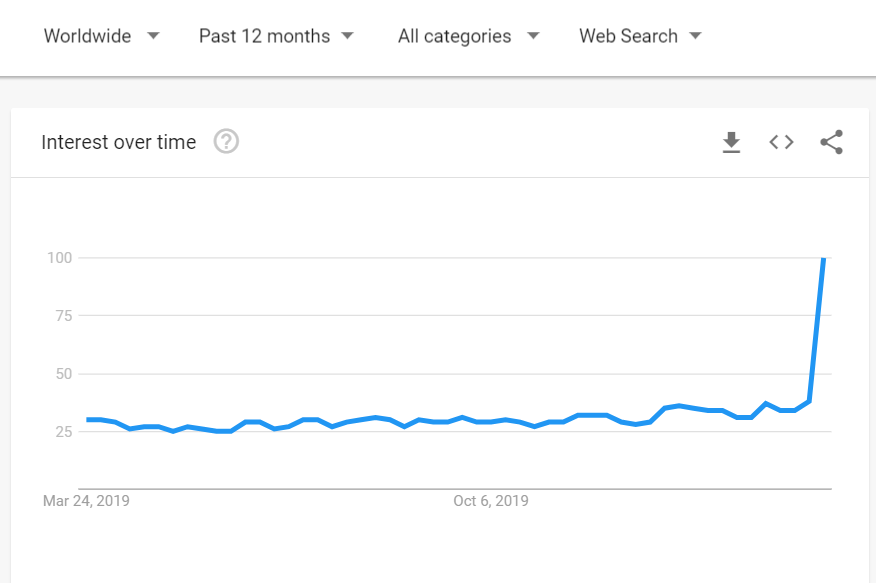Download the interest over time data
Image resolution: width=876 pixels, height=583 pixels.
(732, 142)
